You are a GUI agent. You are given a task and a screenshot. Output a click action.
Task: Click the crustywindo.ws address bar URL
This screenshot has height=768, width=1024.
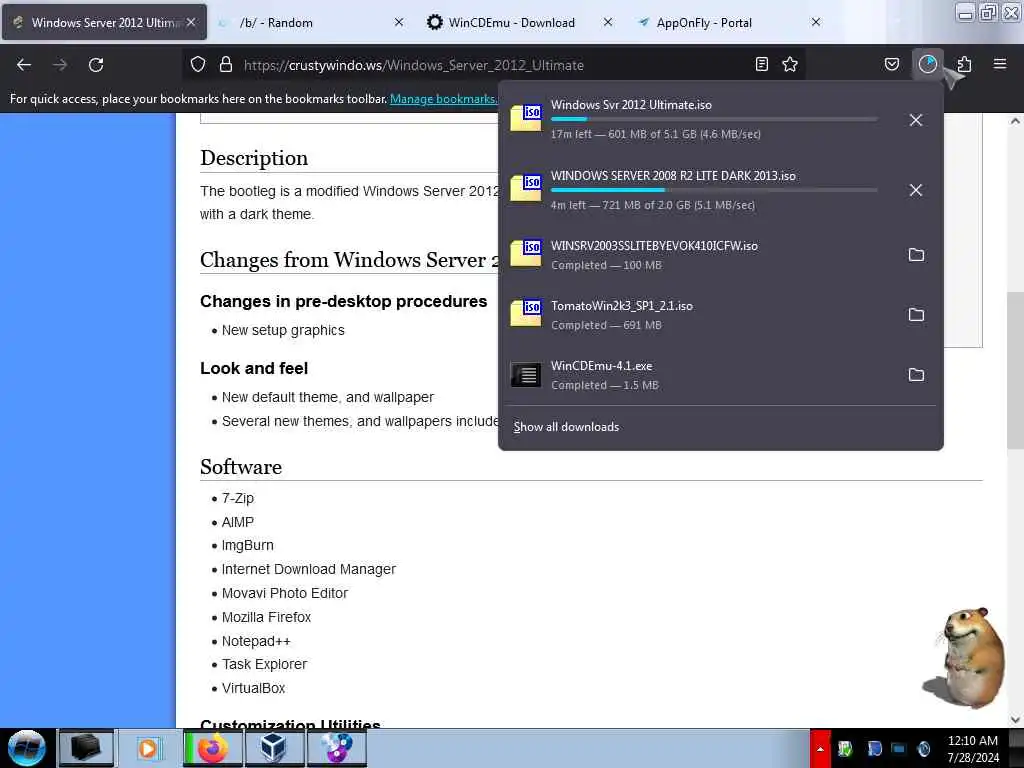click(413, 65)
